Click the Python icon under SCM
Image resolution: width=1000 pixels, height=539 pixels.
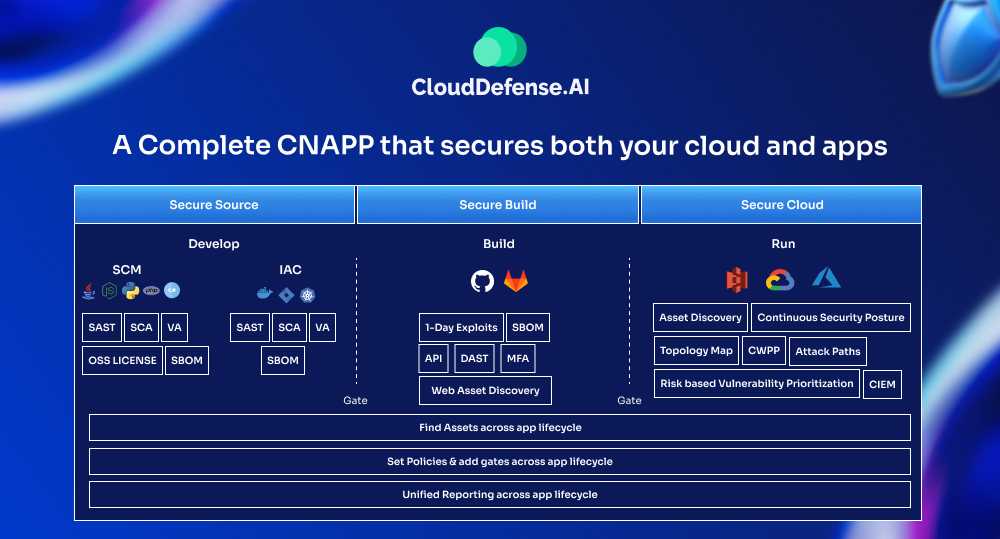(x=130, y=291)
